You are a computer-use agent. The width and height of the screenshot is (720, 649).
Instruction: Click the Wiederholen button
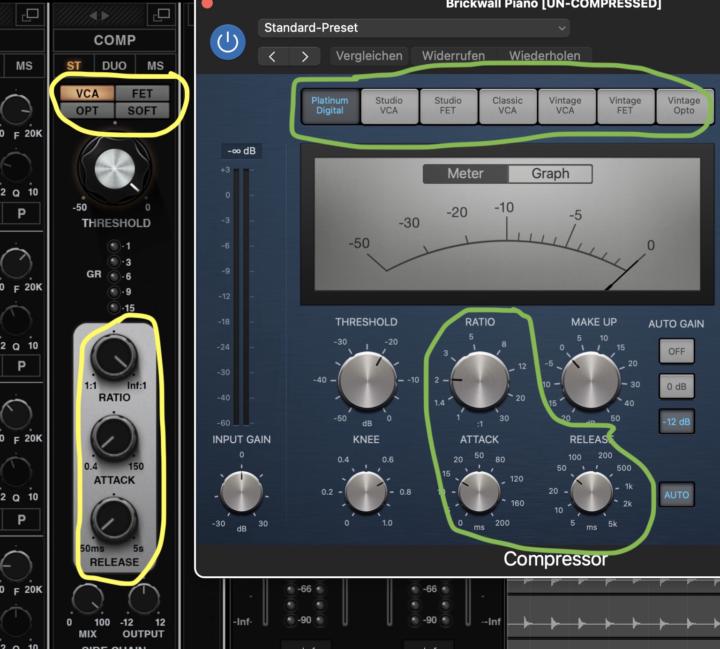(x=545, y=56)
